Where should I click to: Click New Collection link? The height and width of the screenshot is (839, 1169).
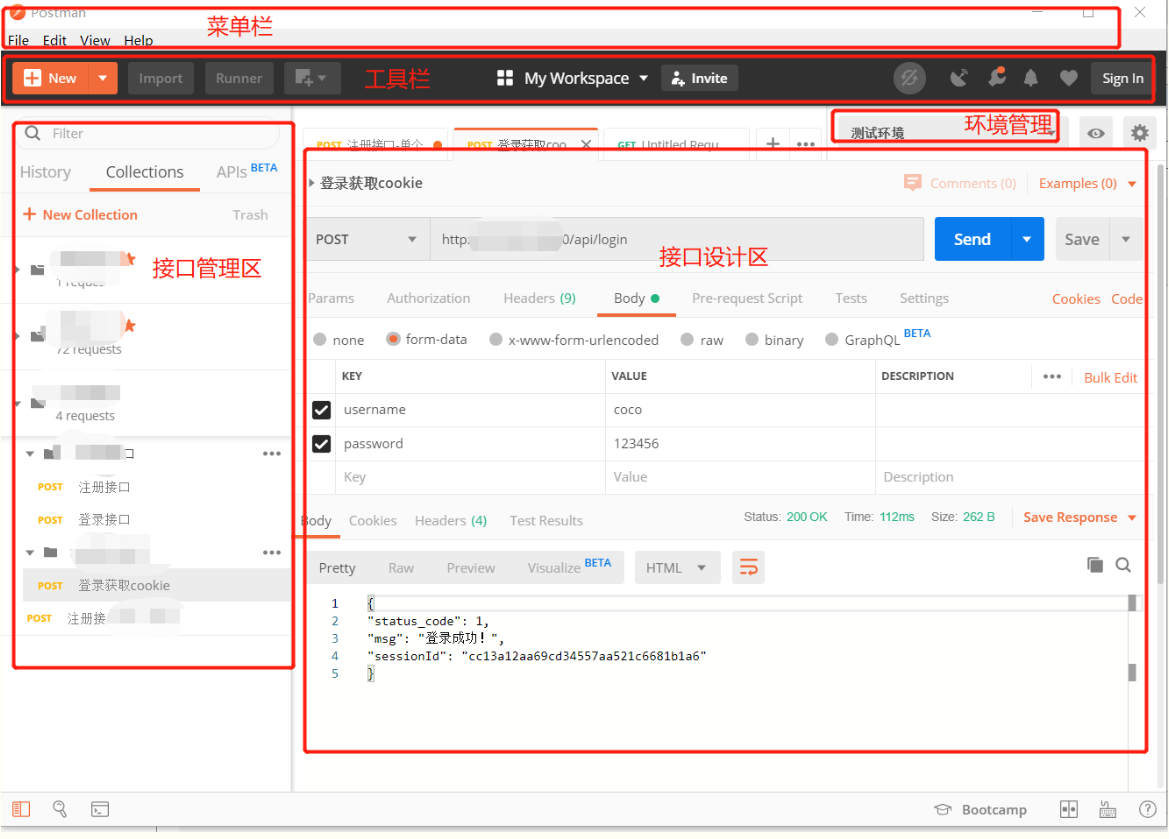pos(81,215)
